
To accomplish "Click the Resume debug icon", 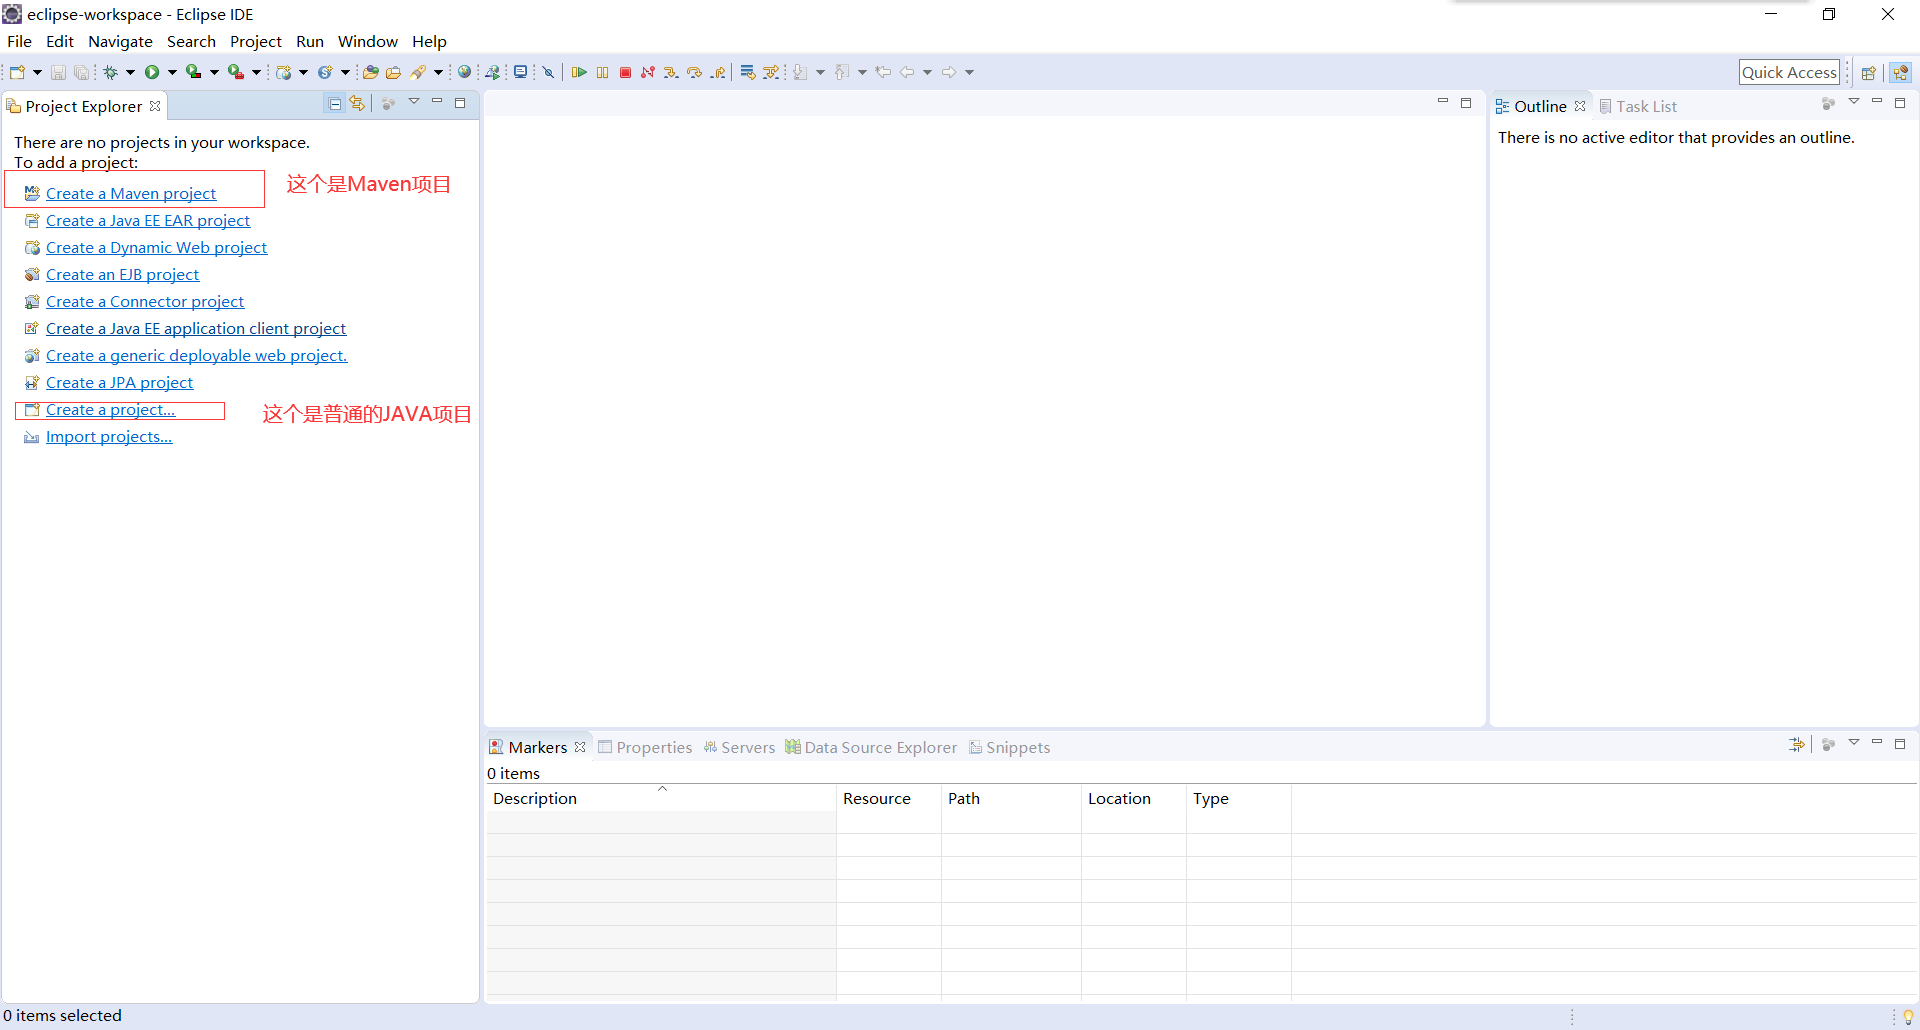I will pos(579,72).
